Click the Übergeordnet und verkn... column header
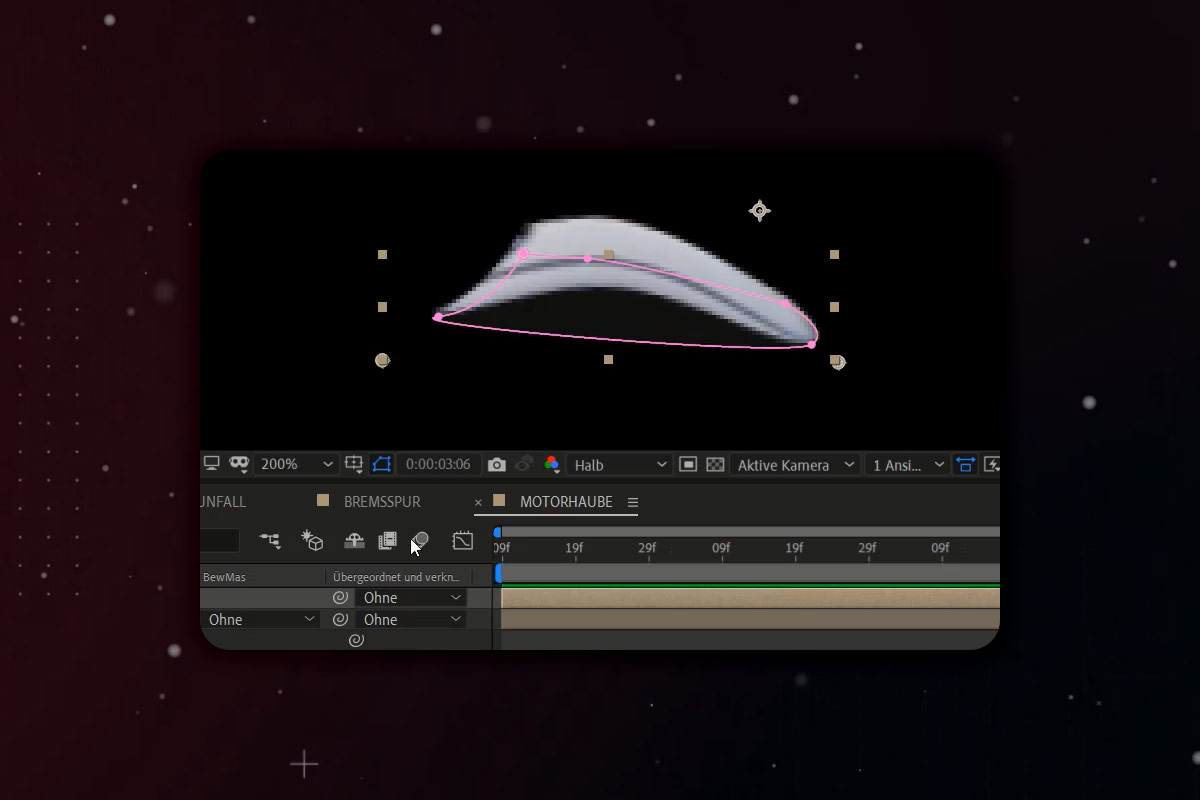This screenshot has width=1200, height=800. click(x=397, y=577)
